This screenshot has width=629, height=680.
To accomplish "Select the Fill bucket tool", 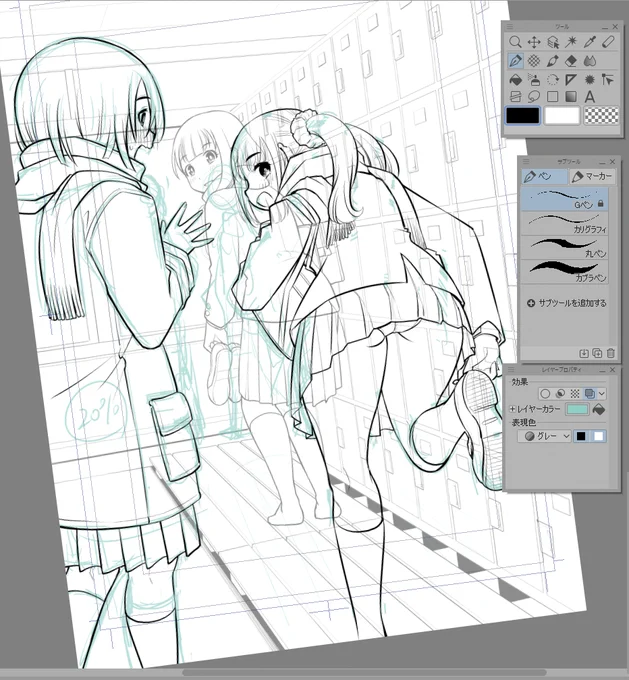I will tap(515, 80).
